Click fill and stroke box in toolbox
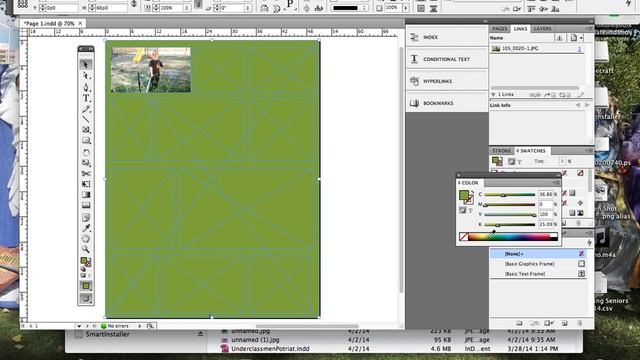 tap(86, 262)
